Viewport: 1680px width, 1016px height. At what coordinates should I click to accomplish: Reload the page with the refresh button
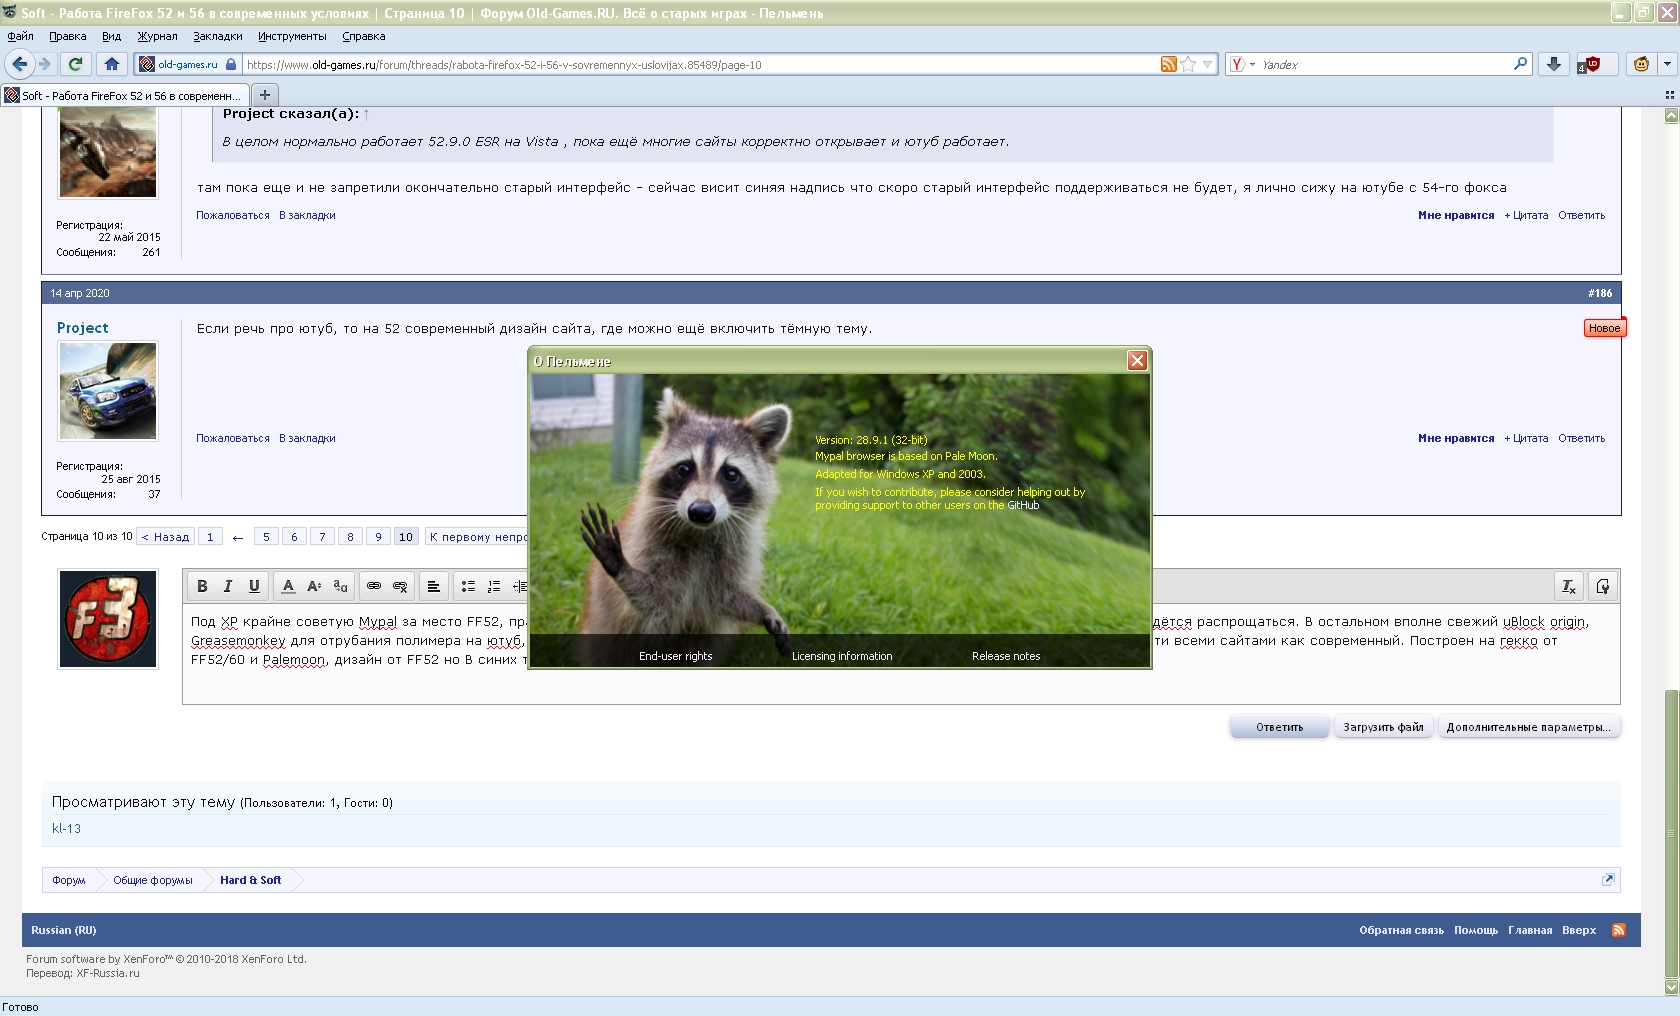point(75,64)
